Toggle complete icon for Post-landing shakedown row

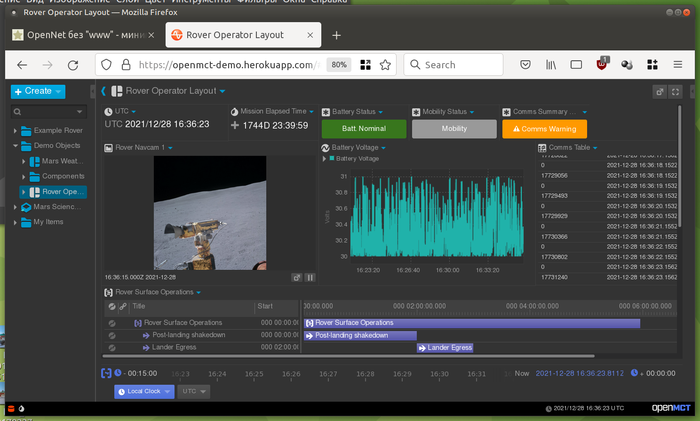click(112, 335)
